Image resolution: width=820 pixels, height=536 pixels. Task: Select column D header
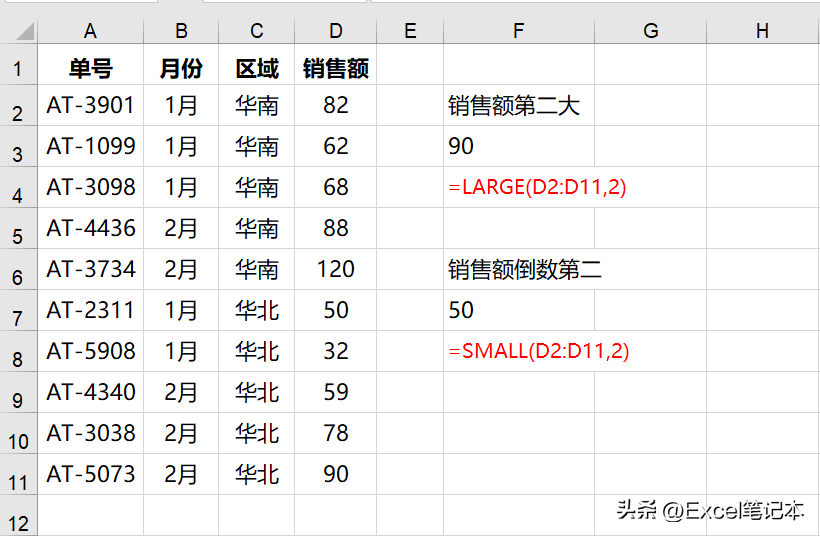pyautogui.click(x=335, y=31)
